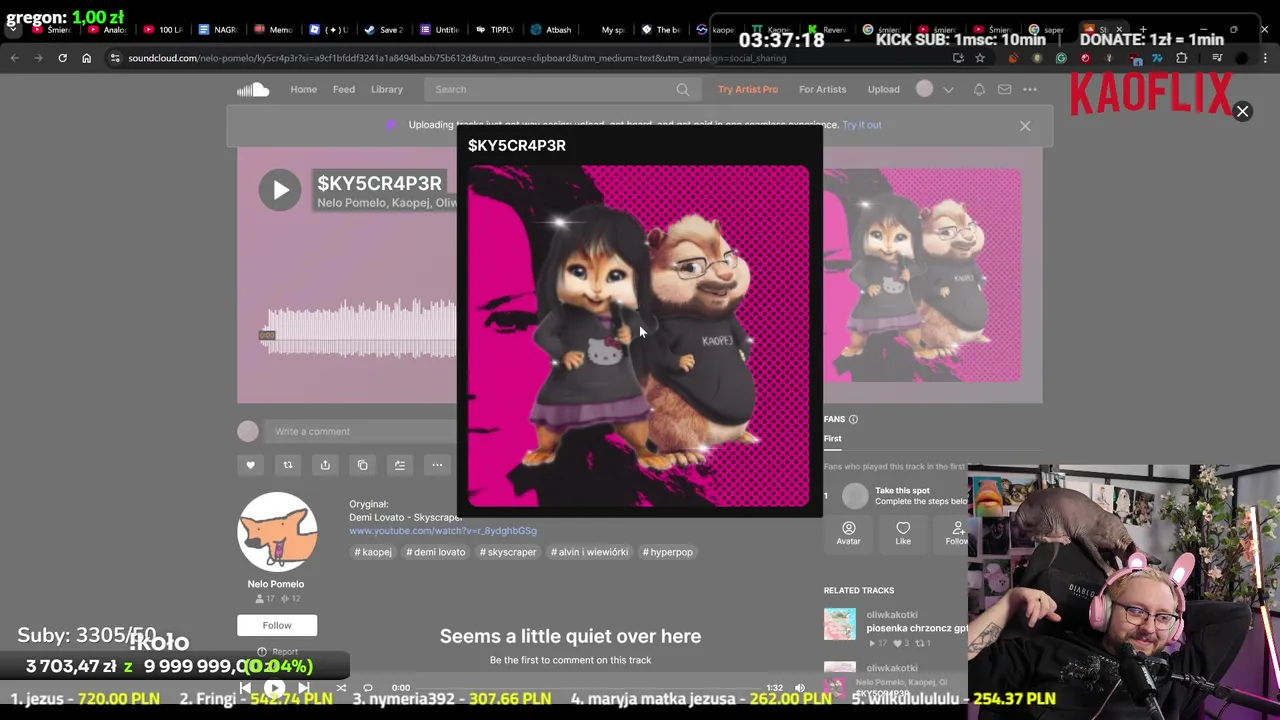Click the Try it out banner link
This screenshot has width=1280, height=720.
(x=861, y=125)
